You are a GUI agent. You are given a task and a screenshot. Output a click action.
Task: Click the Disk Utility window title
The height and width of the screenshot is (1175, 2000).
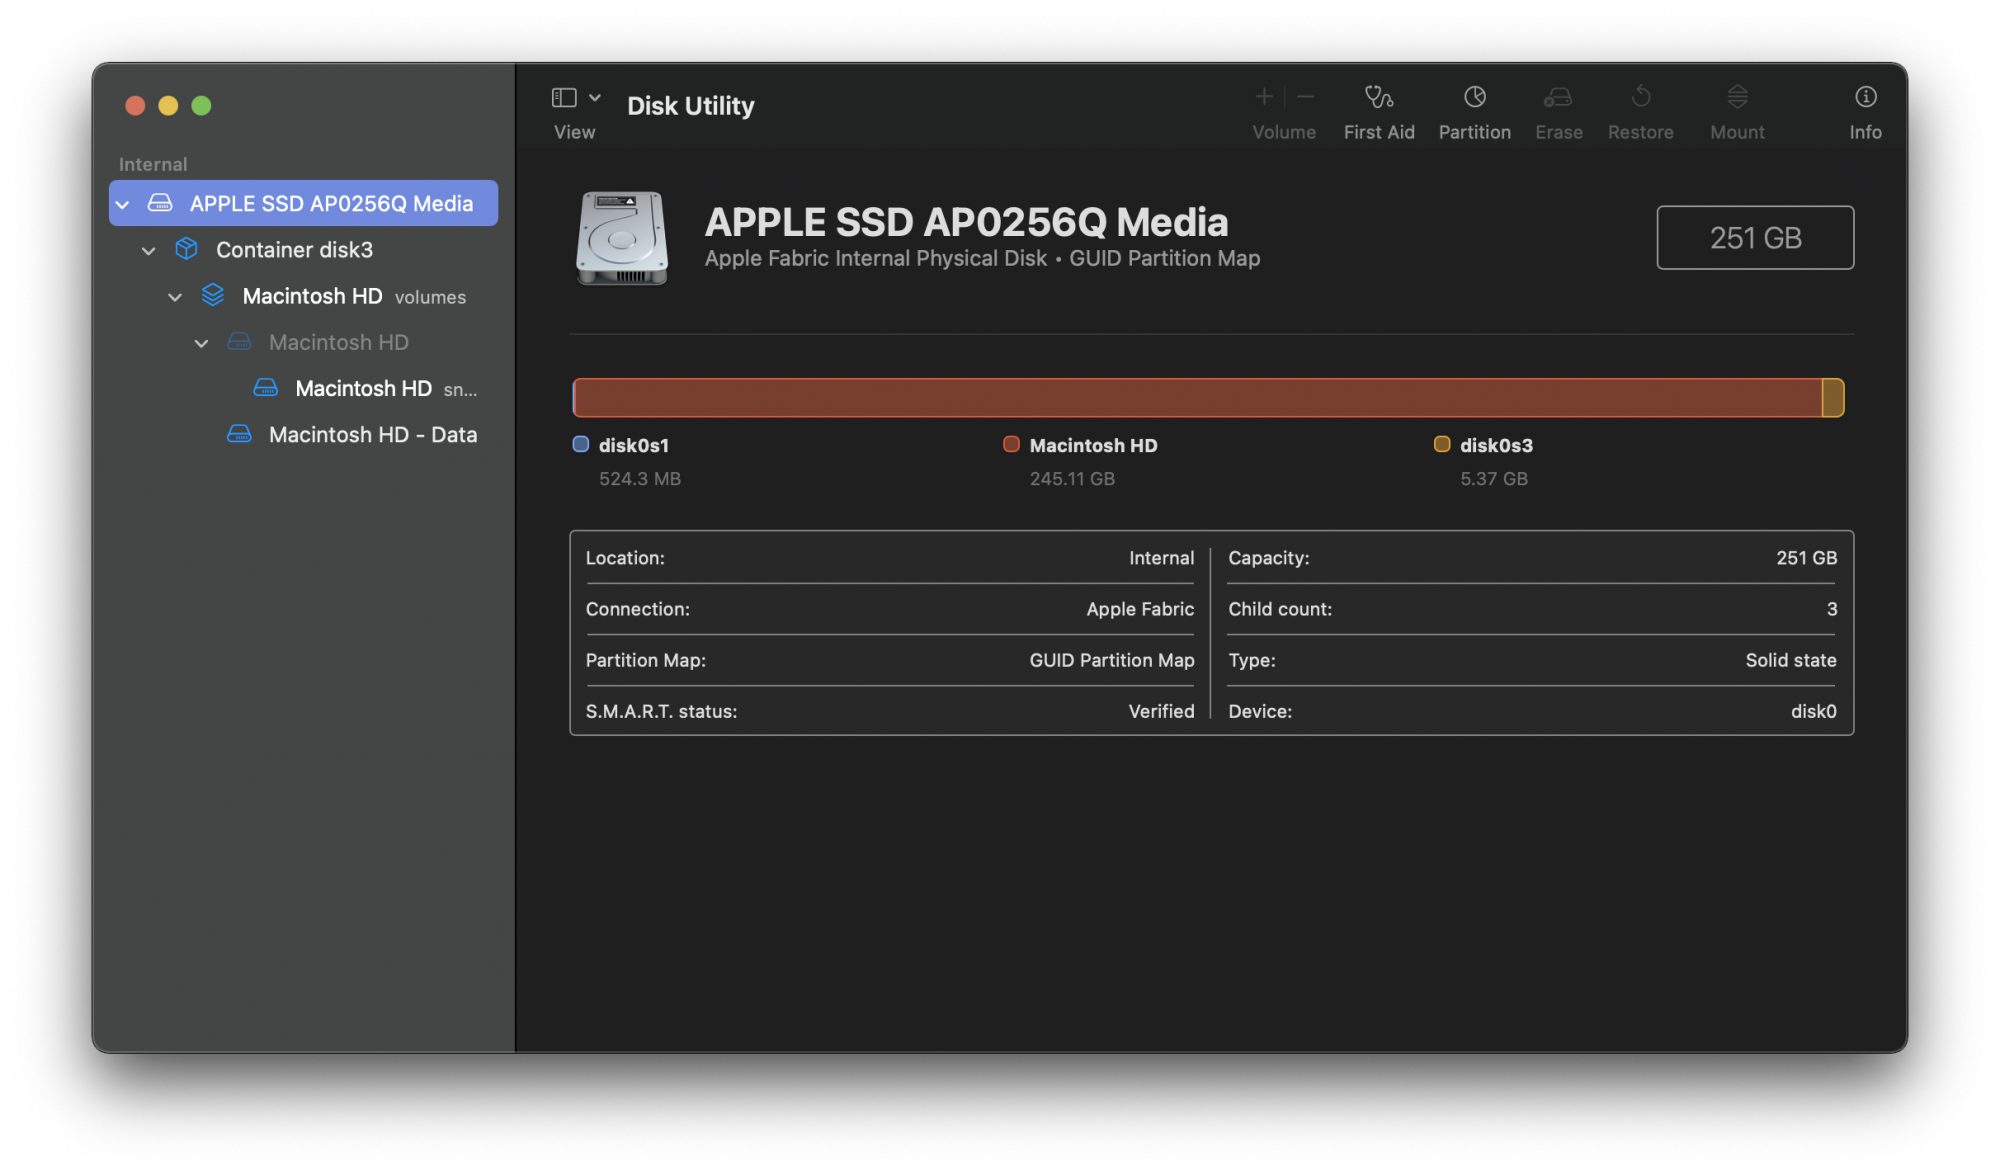[690, 105]
